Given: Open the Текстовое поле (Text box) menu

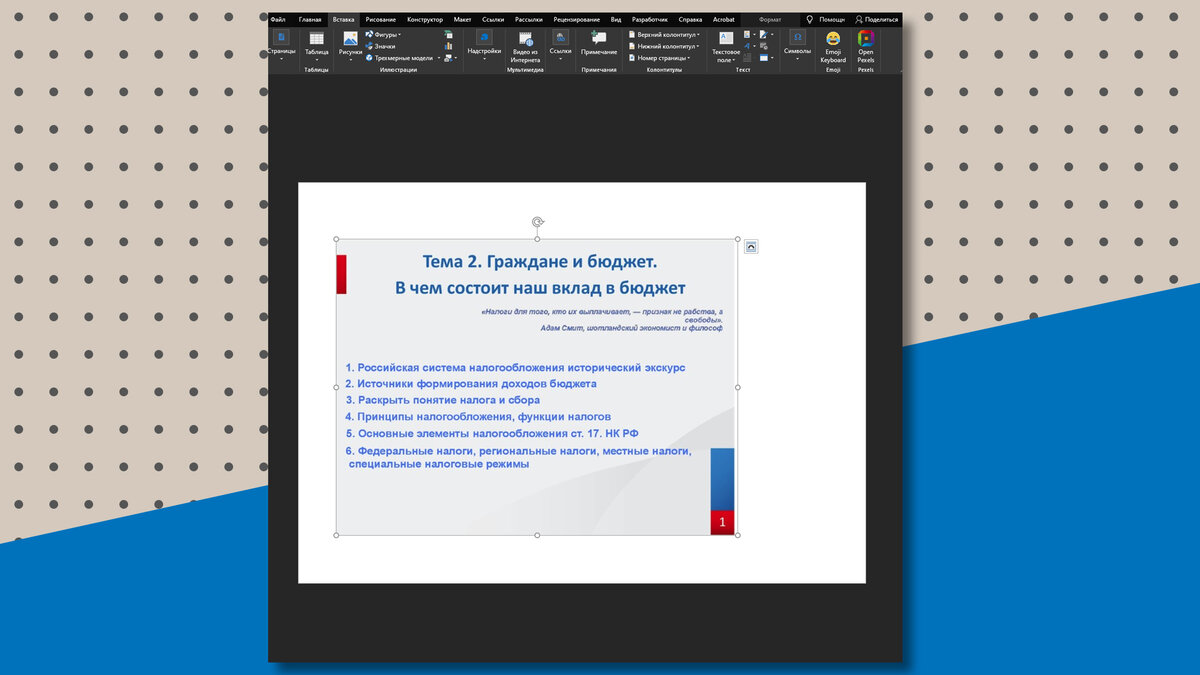Looking at the screenshot, I should (726, 46).
